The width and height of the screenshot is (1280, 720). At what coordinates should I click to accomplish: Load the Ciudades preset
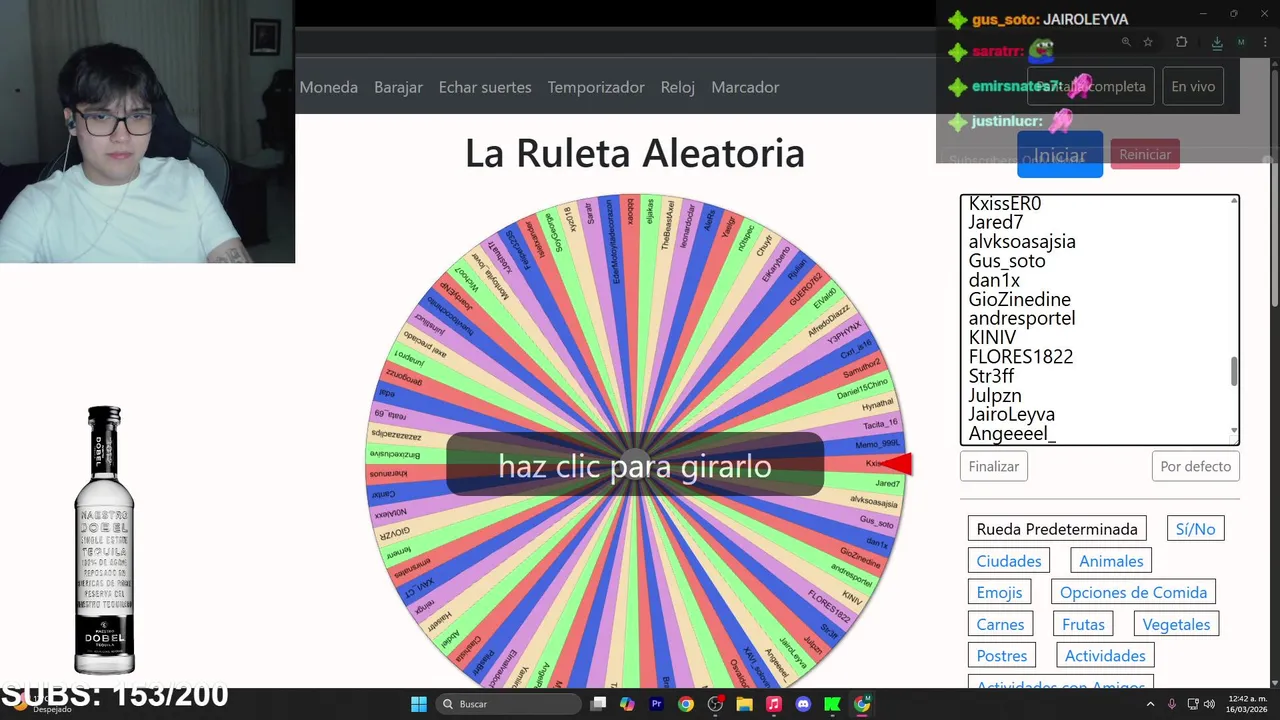[x=1009, y=561]
